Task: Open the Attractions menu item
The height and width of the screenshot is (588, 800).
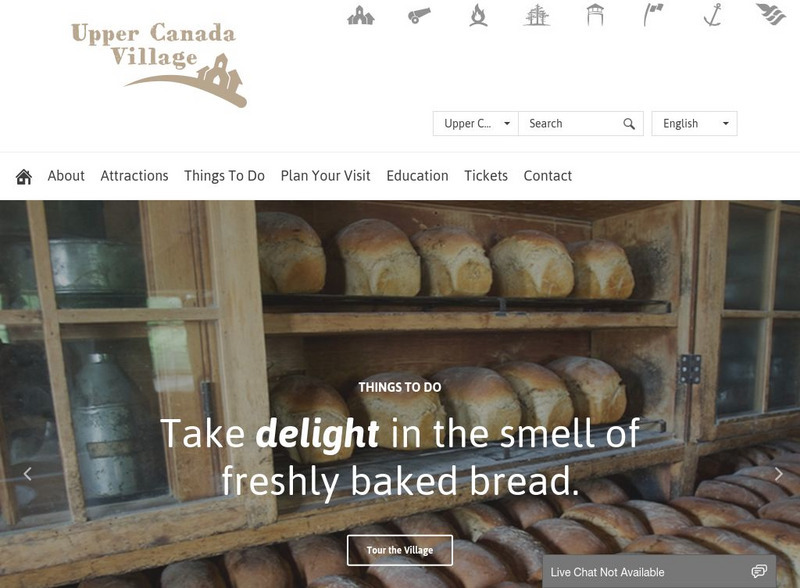Action: (134, 176)
